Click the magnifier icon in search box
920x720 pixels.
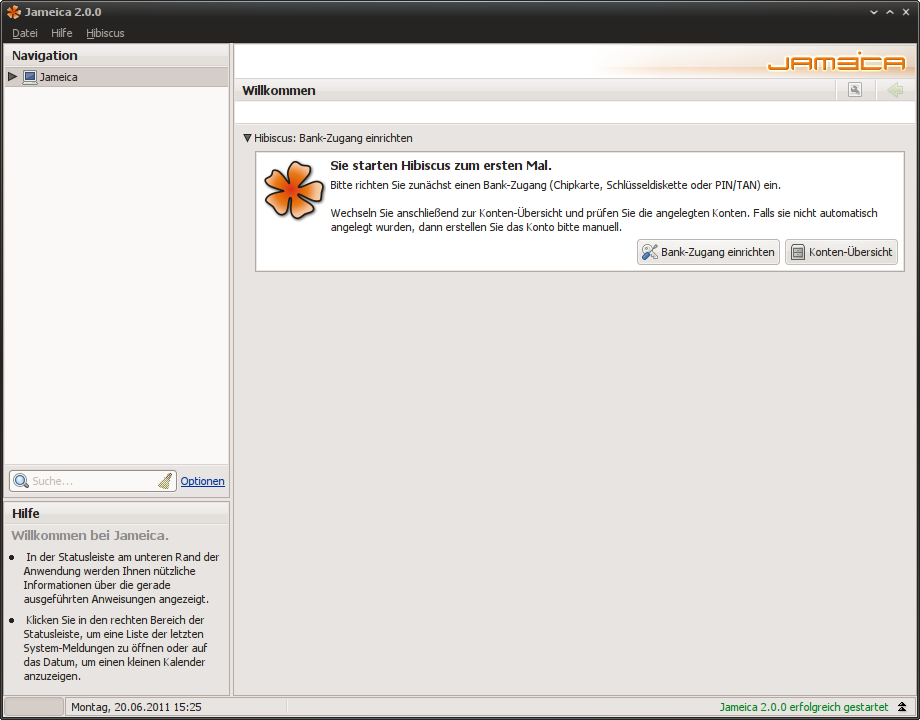(x=21, y=481)
